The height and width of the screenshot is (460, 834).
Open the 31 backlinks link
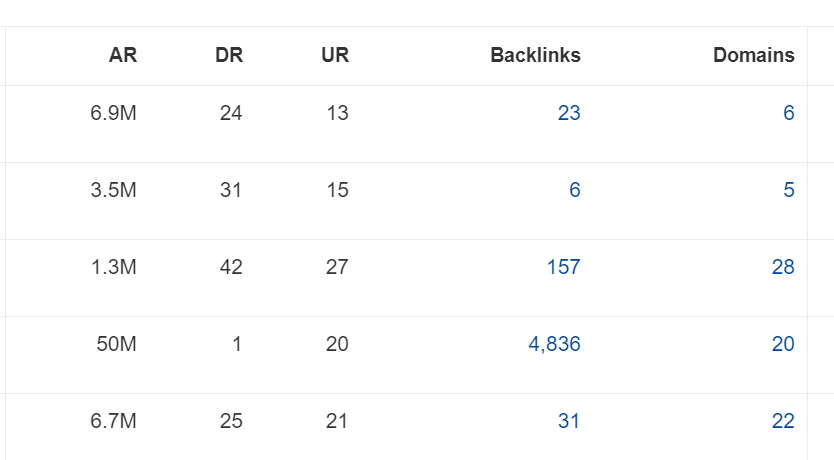569,421
